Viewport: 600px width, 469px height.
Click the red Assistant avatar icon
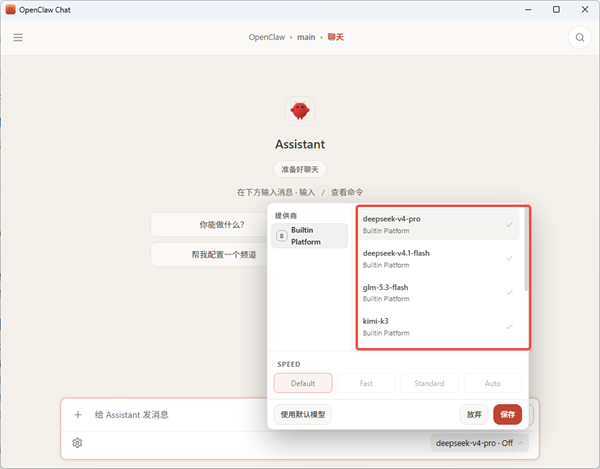pos(300,111)
